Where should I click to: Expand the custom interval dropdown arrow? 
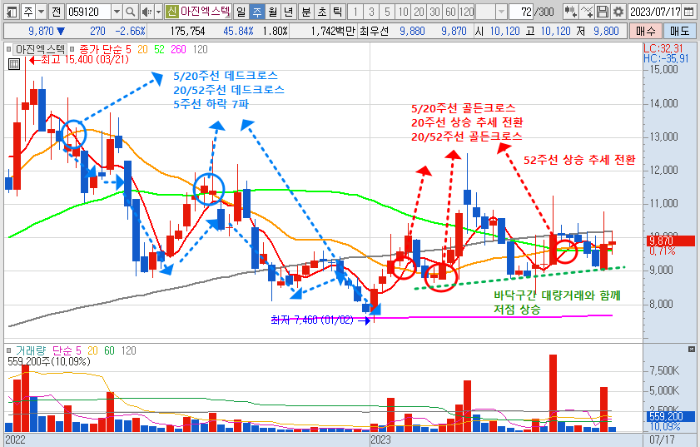501,12
